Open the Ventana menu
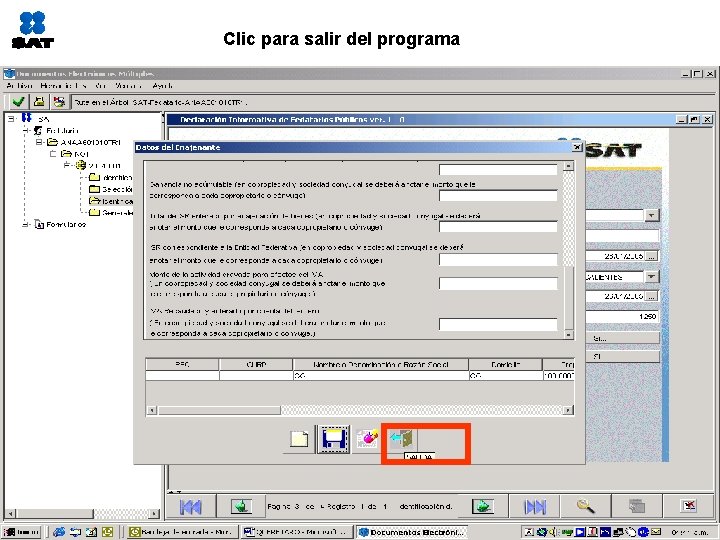720x540 pixels. coord(129,86)
